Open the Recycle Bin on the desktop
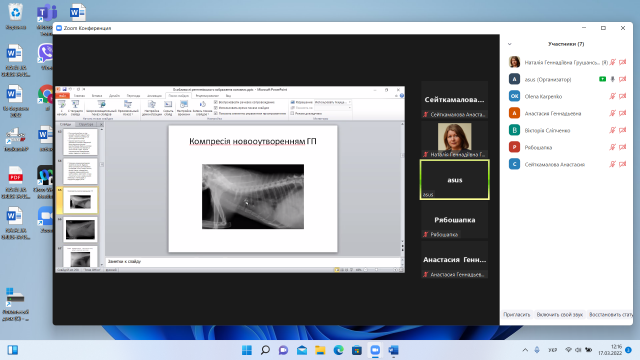Image resolution: width=640 pixels, height=360 pixels. pos(16,16)
